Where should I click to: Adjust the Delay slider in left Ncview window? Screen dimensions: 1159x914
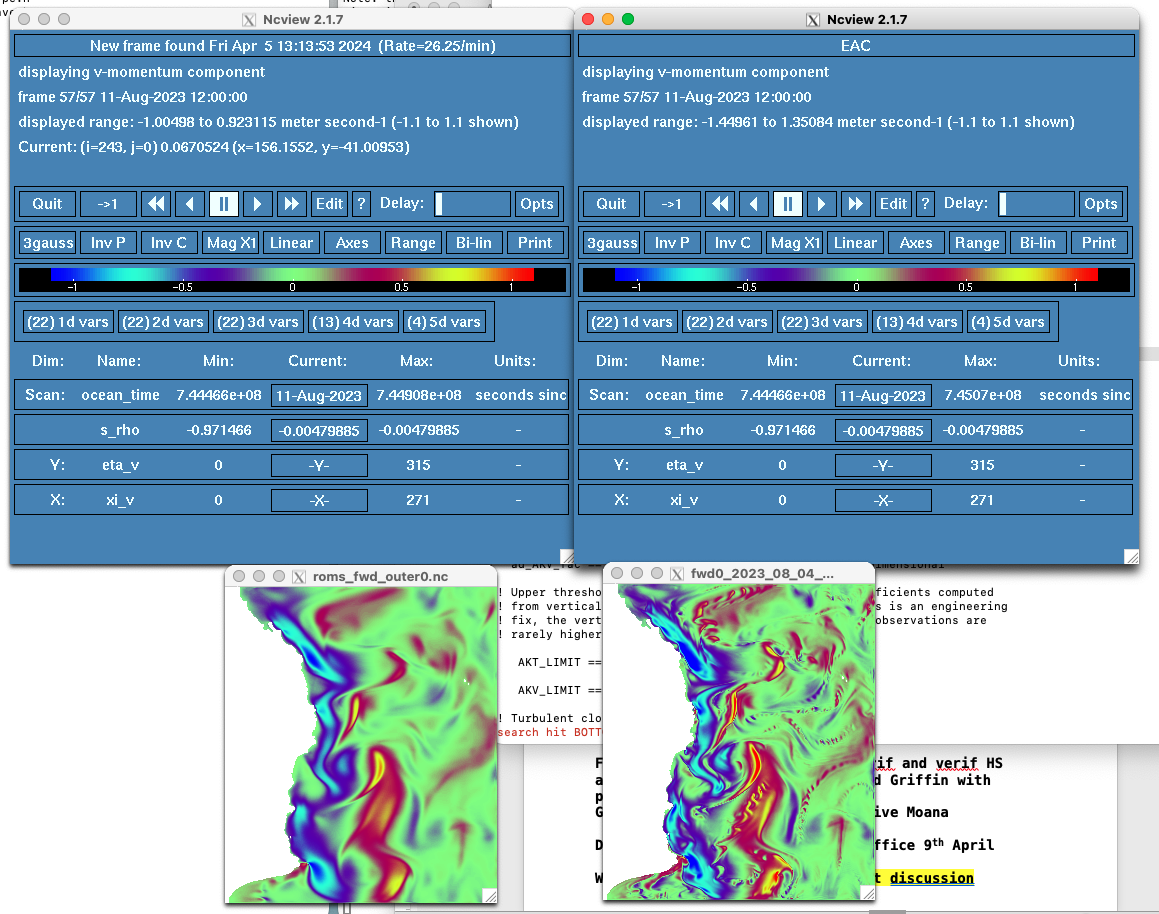pyautogui.click(x=471, y=204)
